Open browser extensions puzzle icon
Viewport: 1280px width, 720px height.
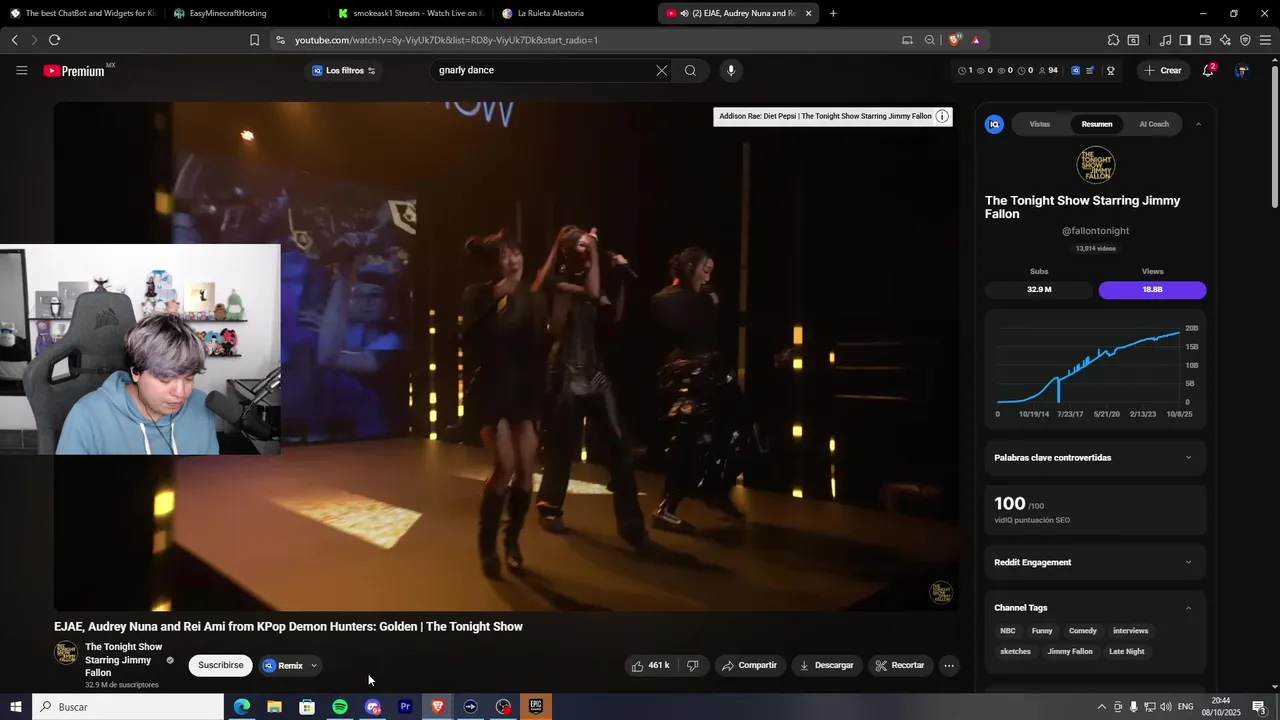point(1113,40)
